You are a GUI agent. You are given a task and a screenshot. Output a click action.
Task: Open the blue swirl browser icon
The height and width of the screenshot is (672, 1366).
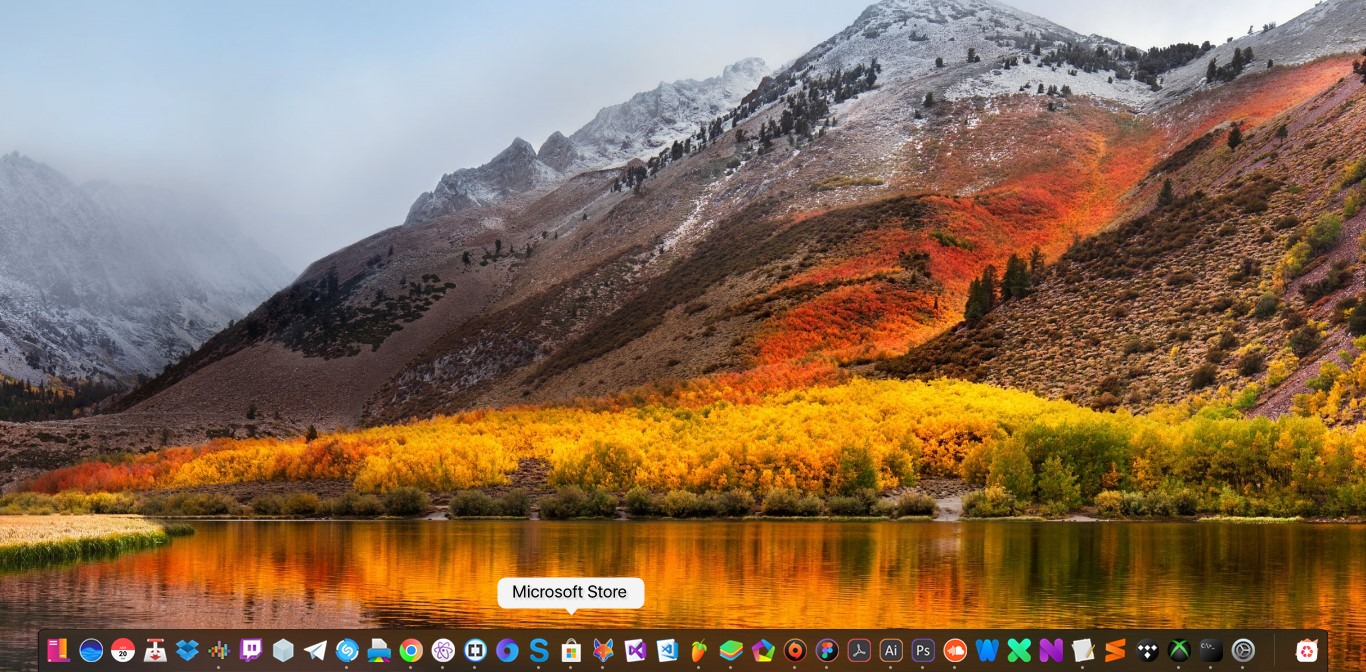(x=507, y=650)
